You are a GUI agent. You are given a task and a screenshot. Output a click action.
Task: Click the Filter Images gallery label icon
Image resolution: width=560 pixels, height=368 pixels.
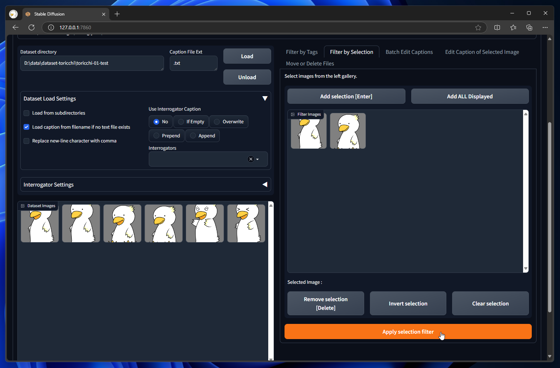(293, 115)
